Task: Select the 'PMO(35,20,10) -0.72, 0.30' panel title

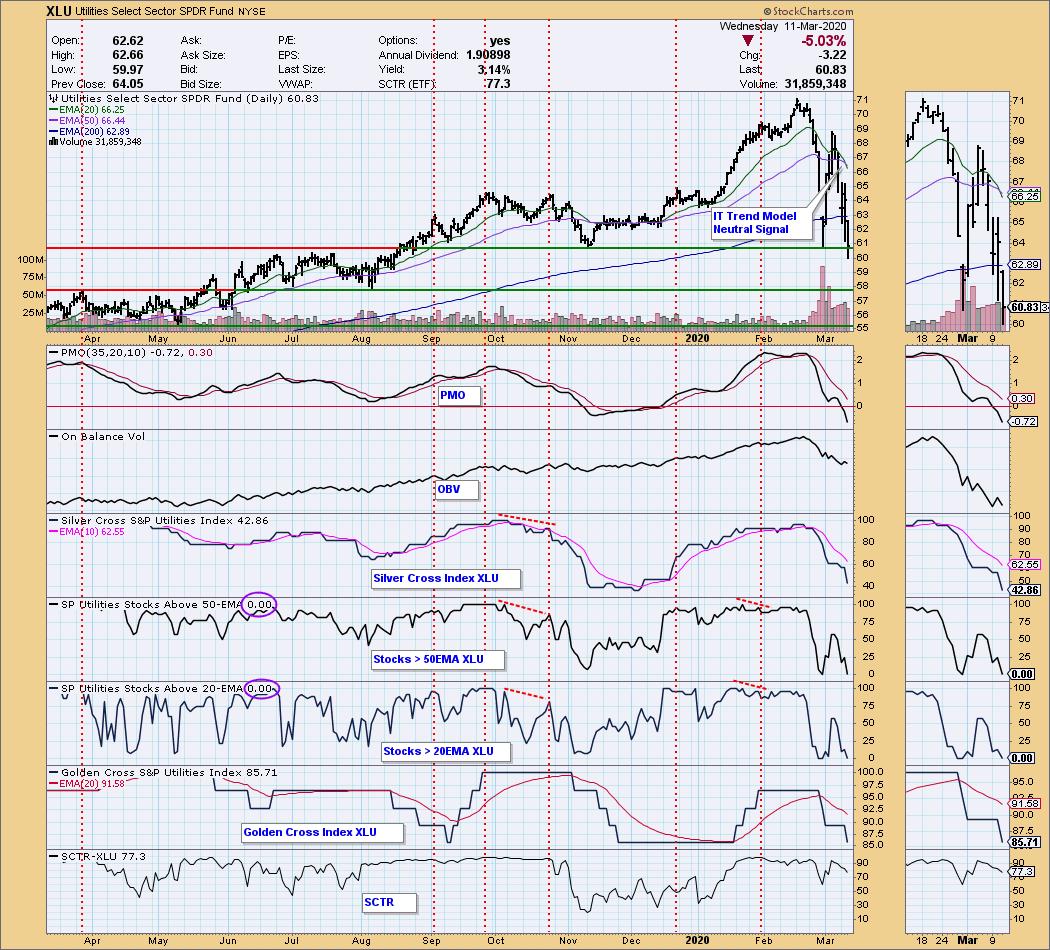Action: (131, 352)
